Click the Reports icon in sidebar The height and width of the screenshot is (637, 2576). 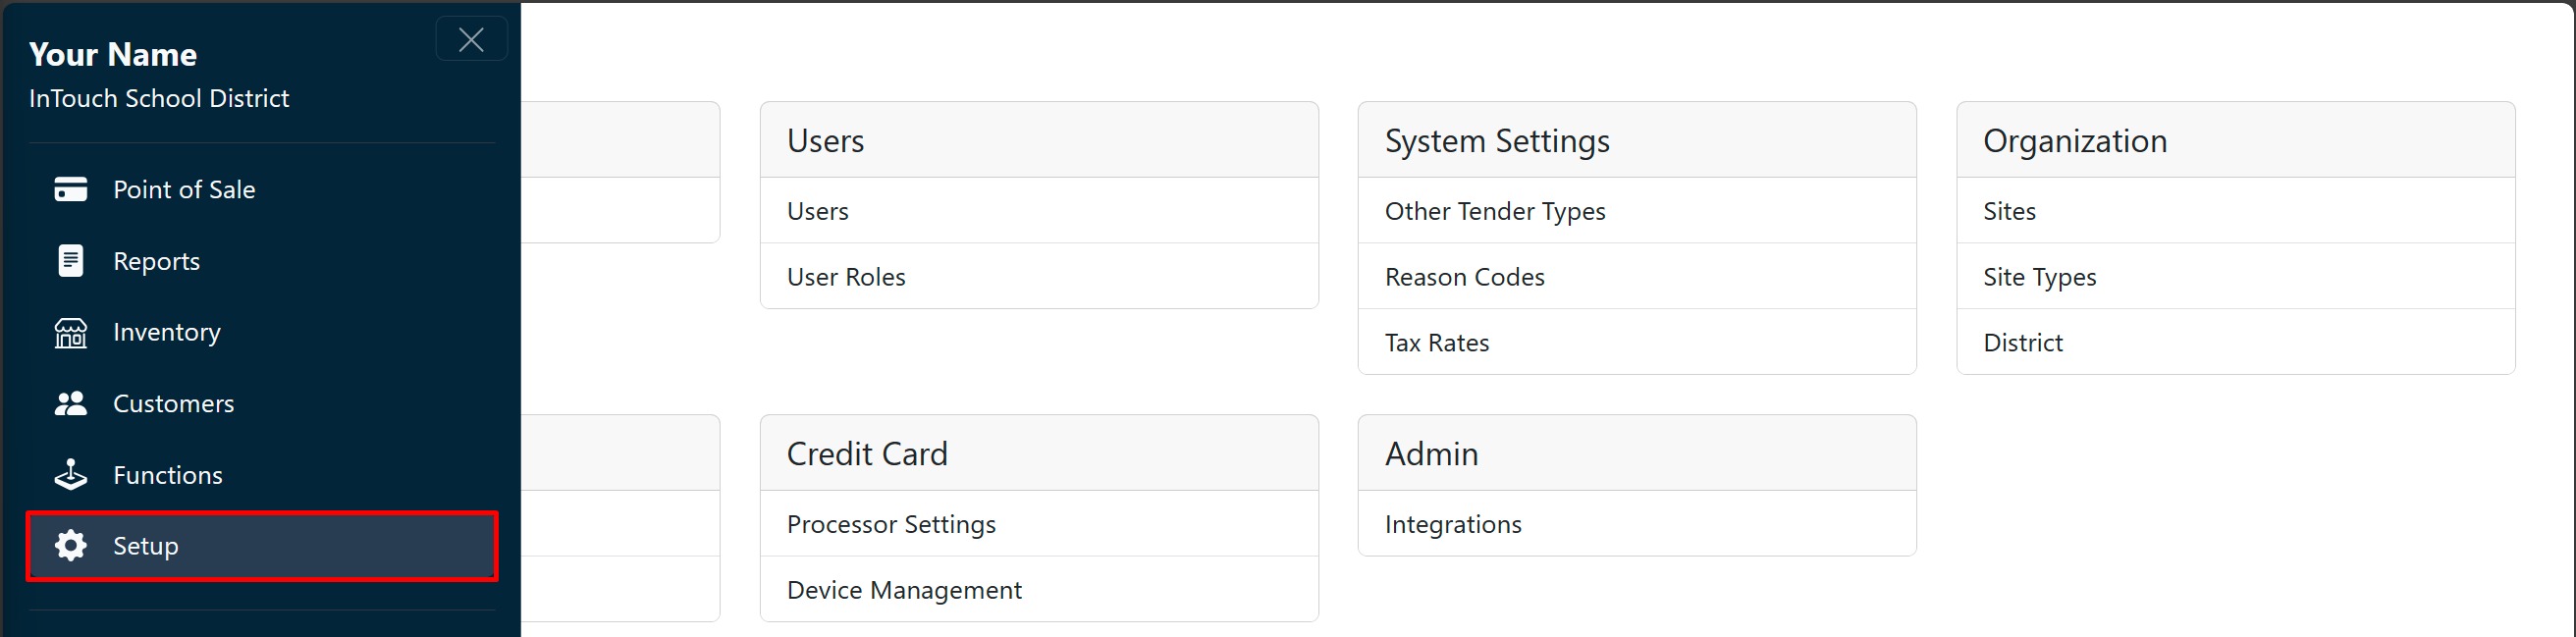pos(70,260)
